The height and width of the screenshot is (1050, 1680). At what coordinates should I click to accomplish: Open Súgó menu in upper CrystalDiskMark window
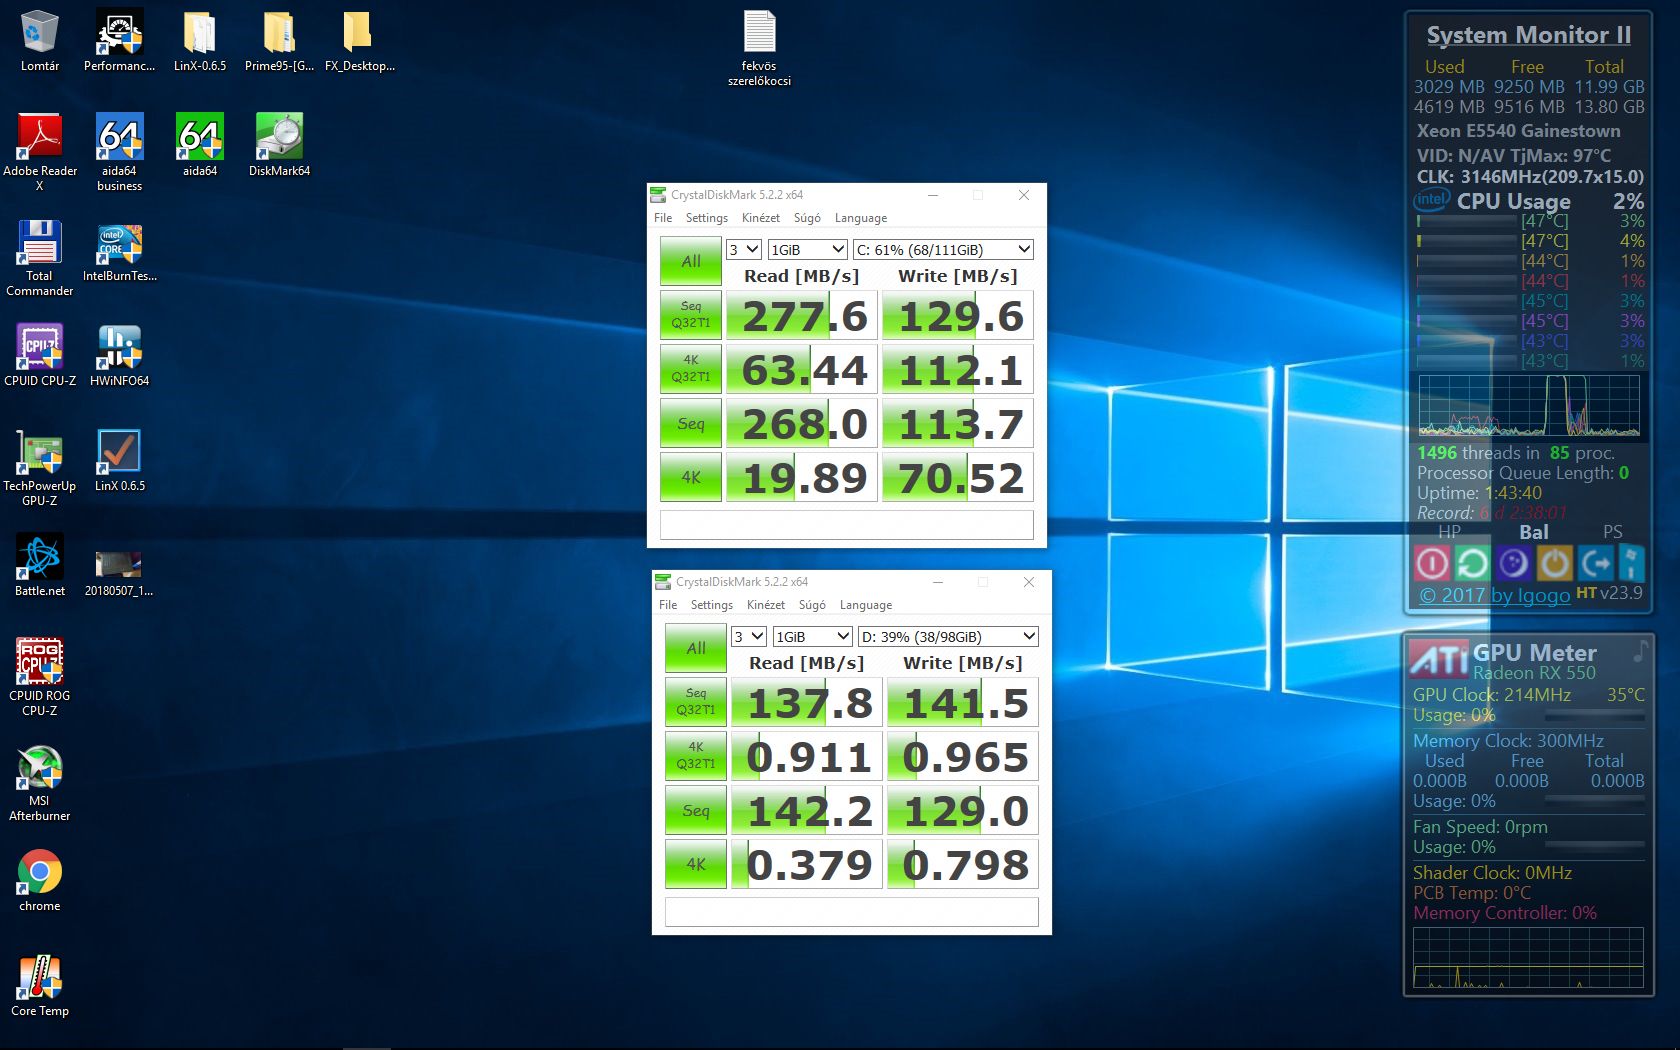pos(807,218)
